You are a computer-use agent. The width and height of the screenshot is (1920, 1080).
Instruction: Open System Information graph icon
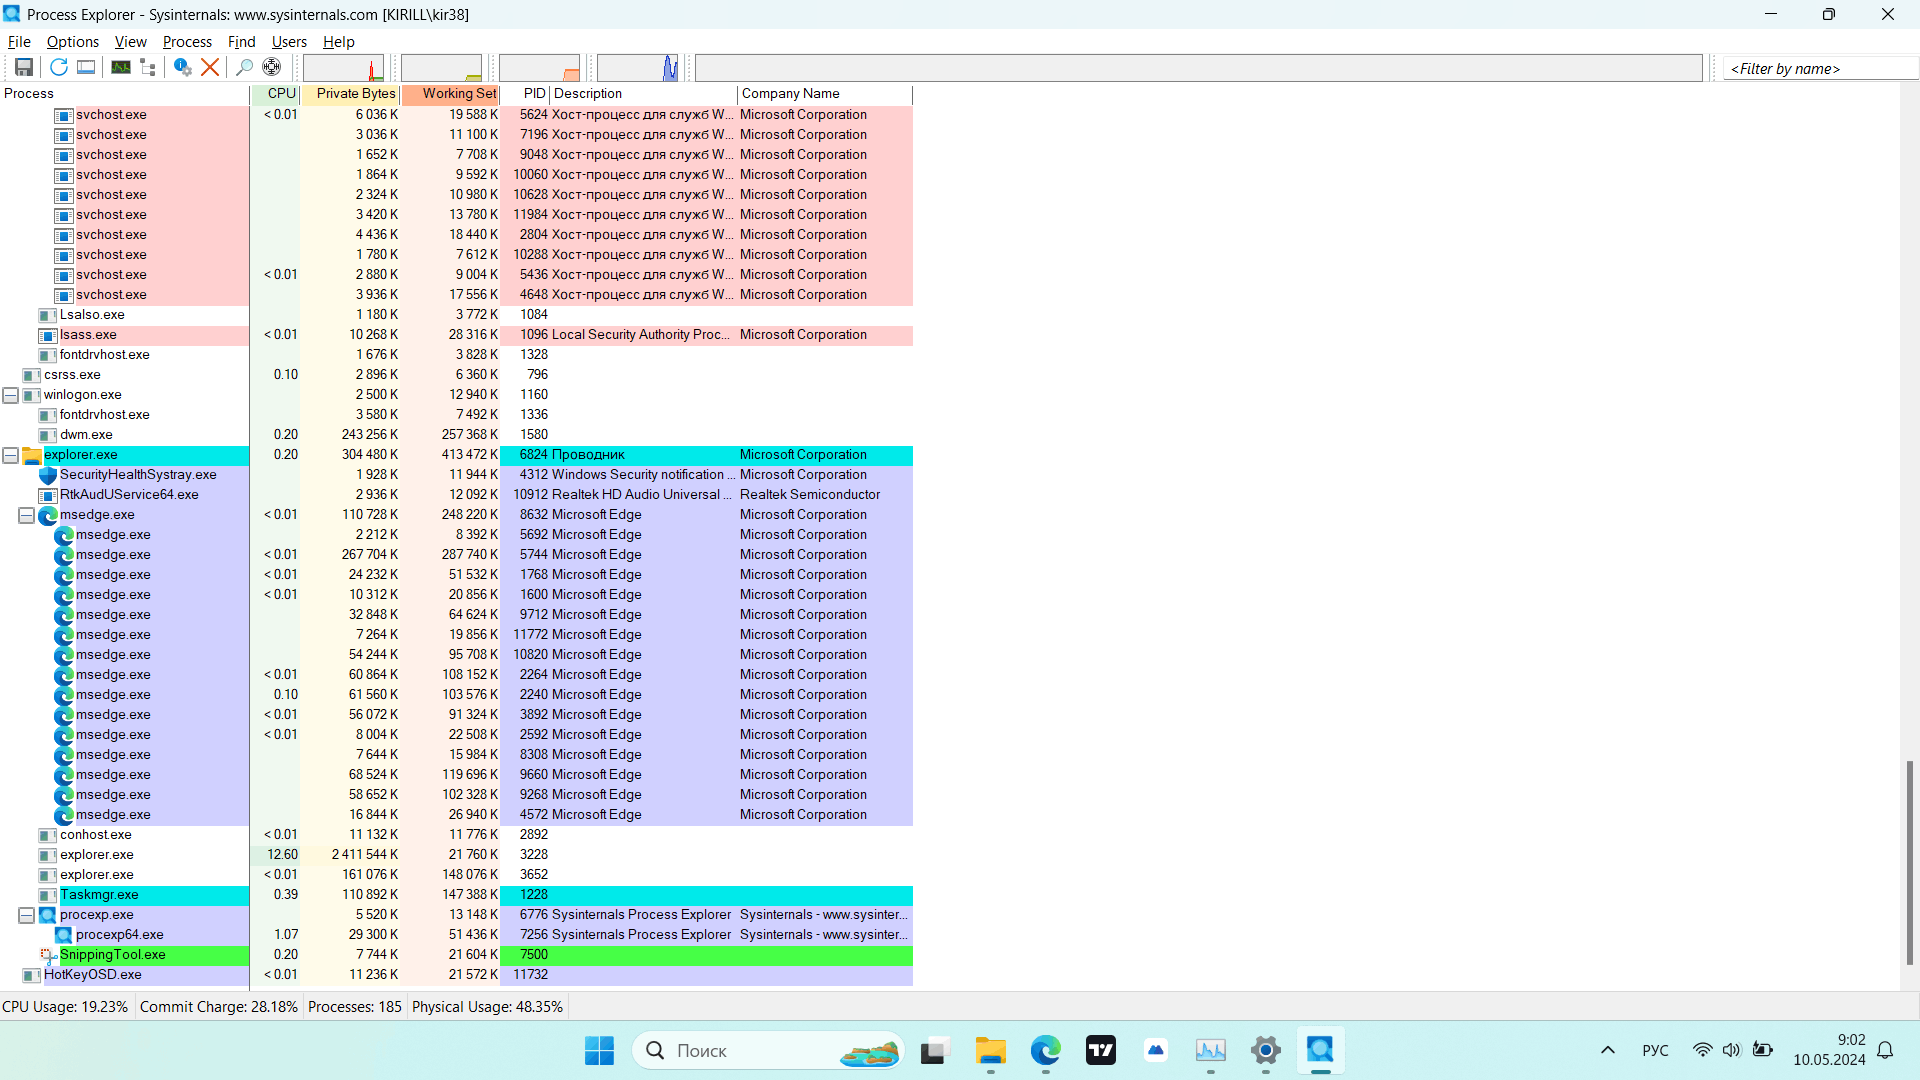click(121, 67)
